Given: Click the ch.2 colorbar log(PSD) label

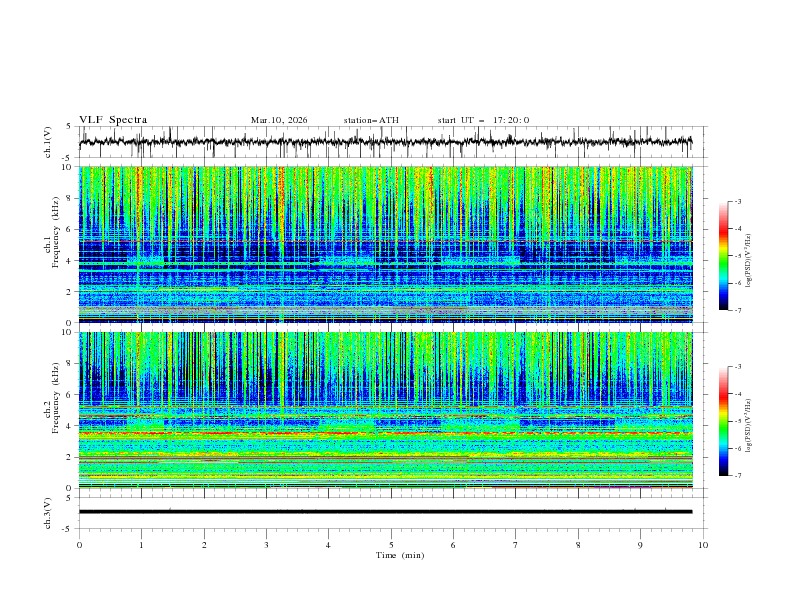Looking at the screenshot, I should (748, 425).
